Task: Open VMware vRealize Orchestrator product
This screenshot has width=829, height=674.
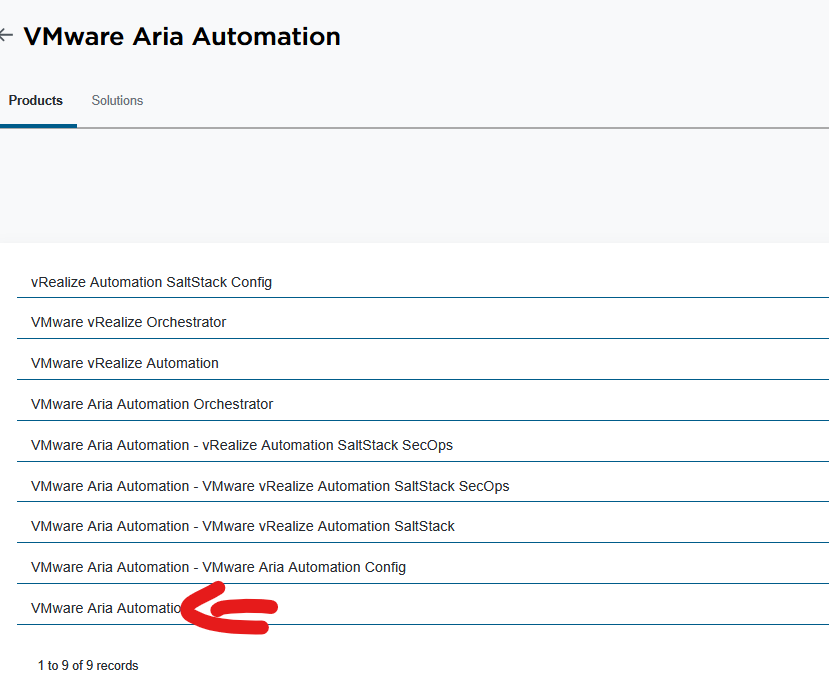Action: pos(128,322)
